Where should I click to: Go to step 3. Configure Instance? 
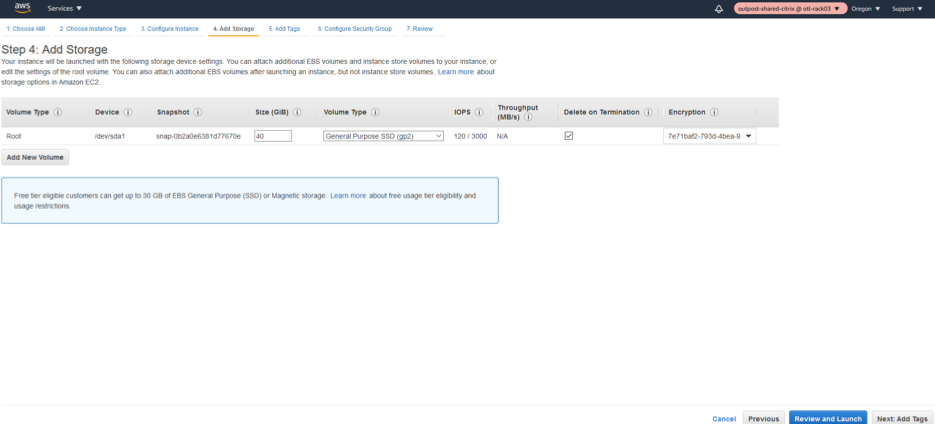(169, 29)
